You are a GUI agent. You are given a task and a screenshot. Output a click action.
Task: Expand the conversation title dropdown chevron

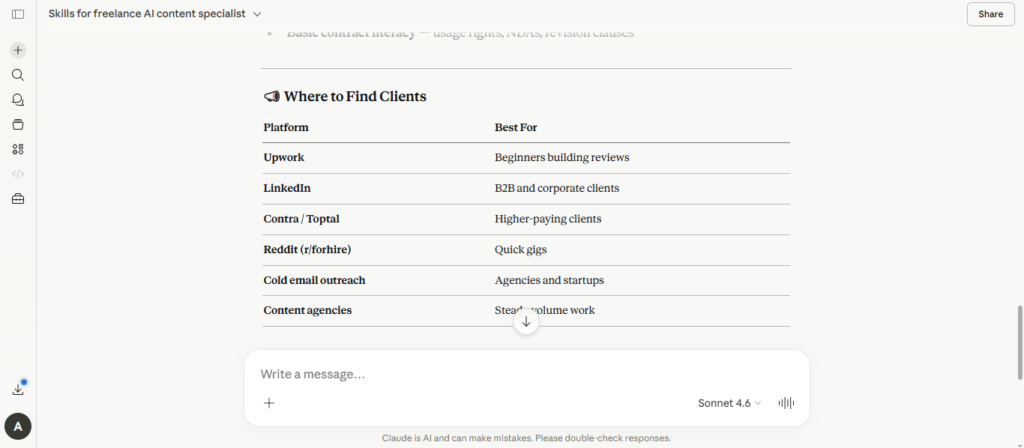[x=257, y=14]
